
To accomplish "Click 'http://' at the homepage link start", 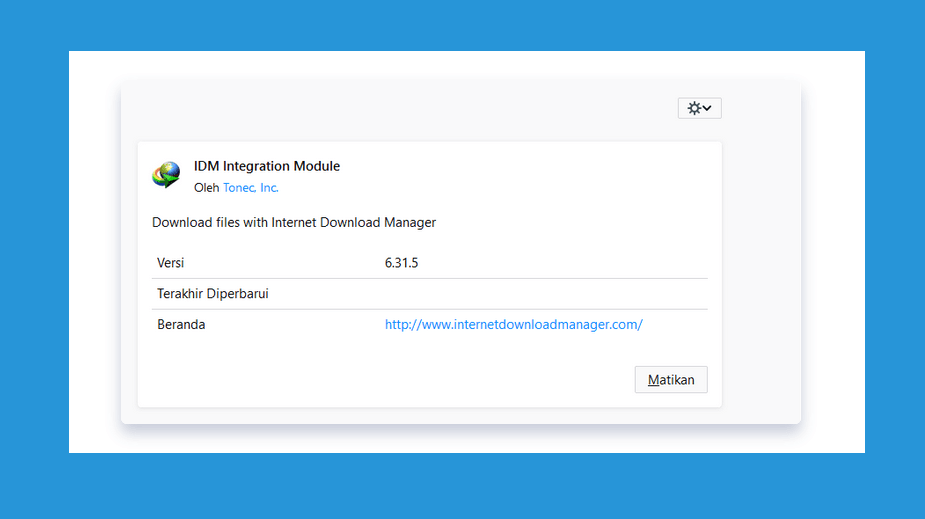I will pyautogui.click(x=403, y=324).
